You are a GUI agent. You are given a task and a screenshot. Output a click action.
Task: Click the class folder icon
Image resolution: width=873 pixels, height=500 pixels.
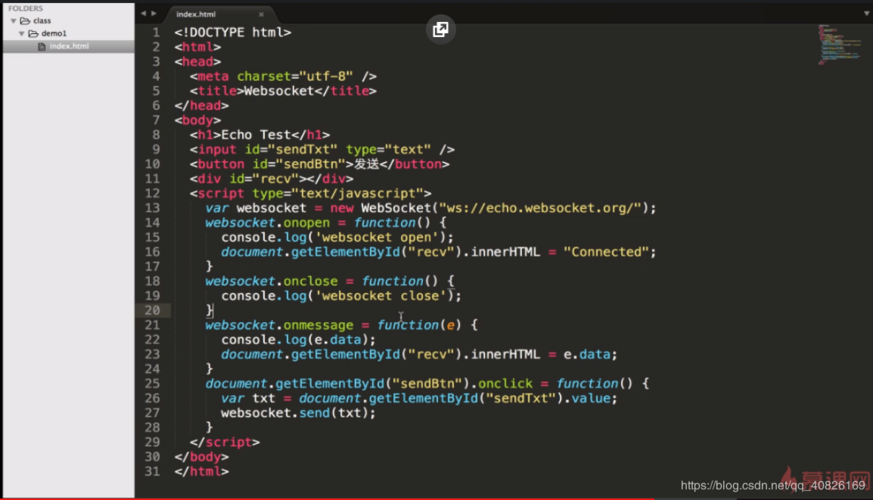24,20
